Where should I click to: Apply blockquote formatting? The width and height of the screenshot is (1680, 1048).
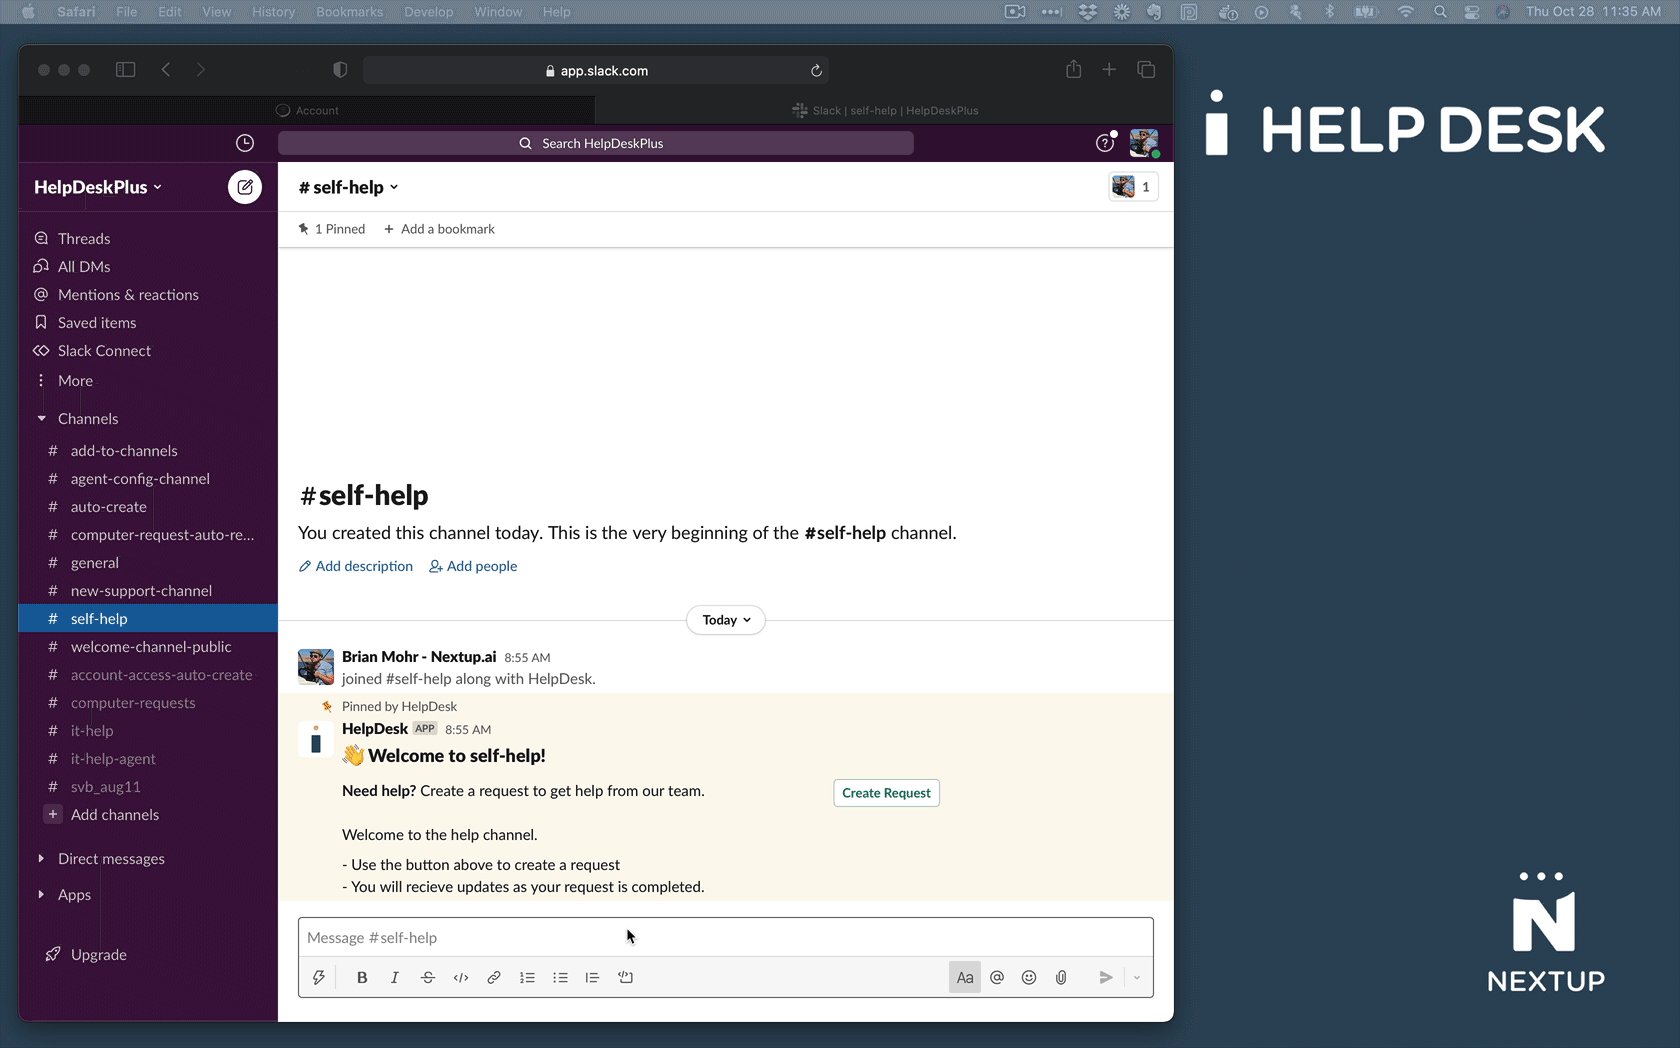[x=592, y=978]
